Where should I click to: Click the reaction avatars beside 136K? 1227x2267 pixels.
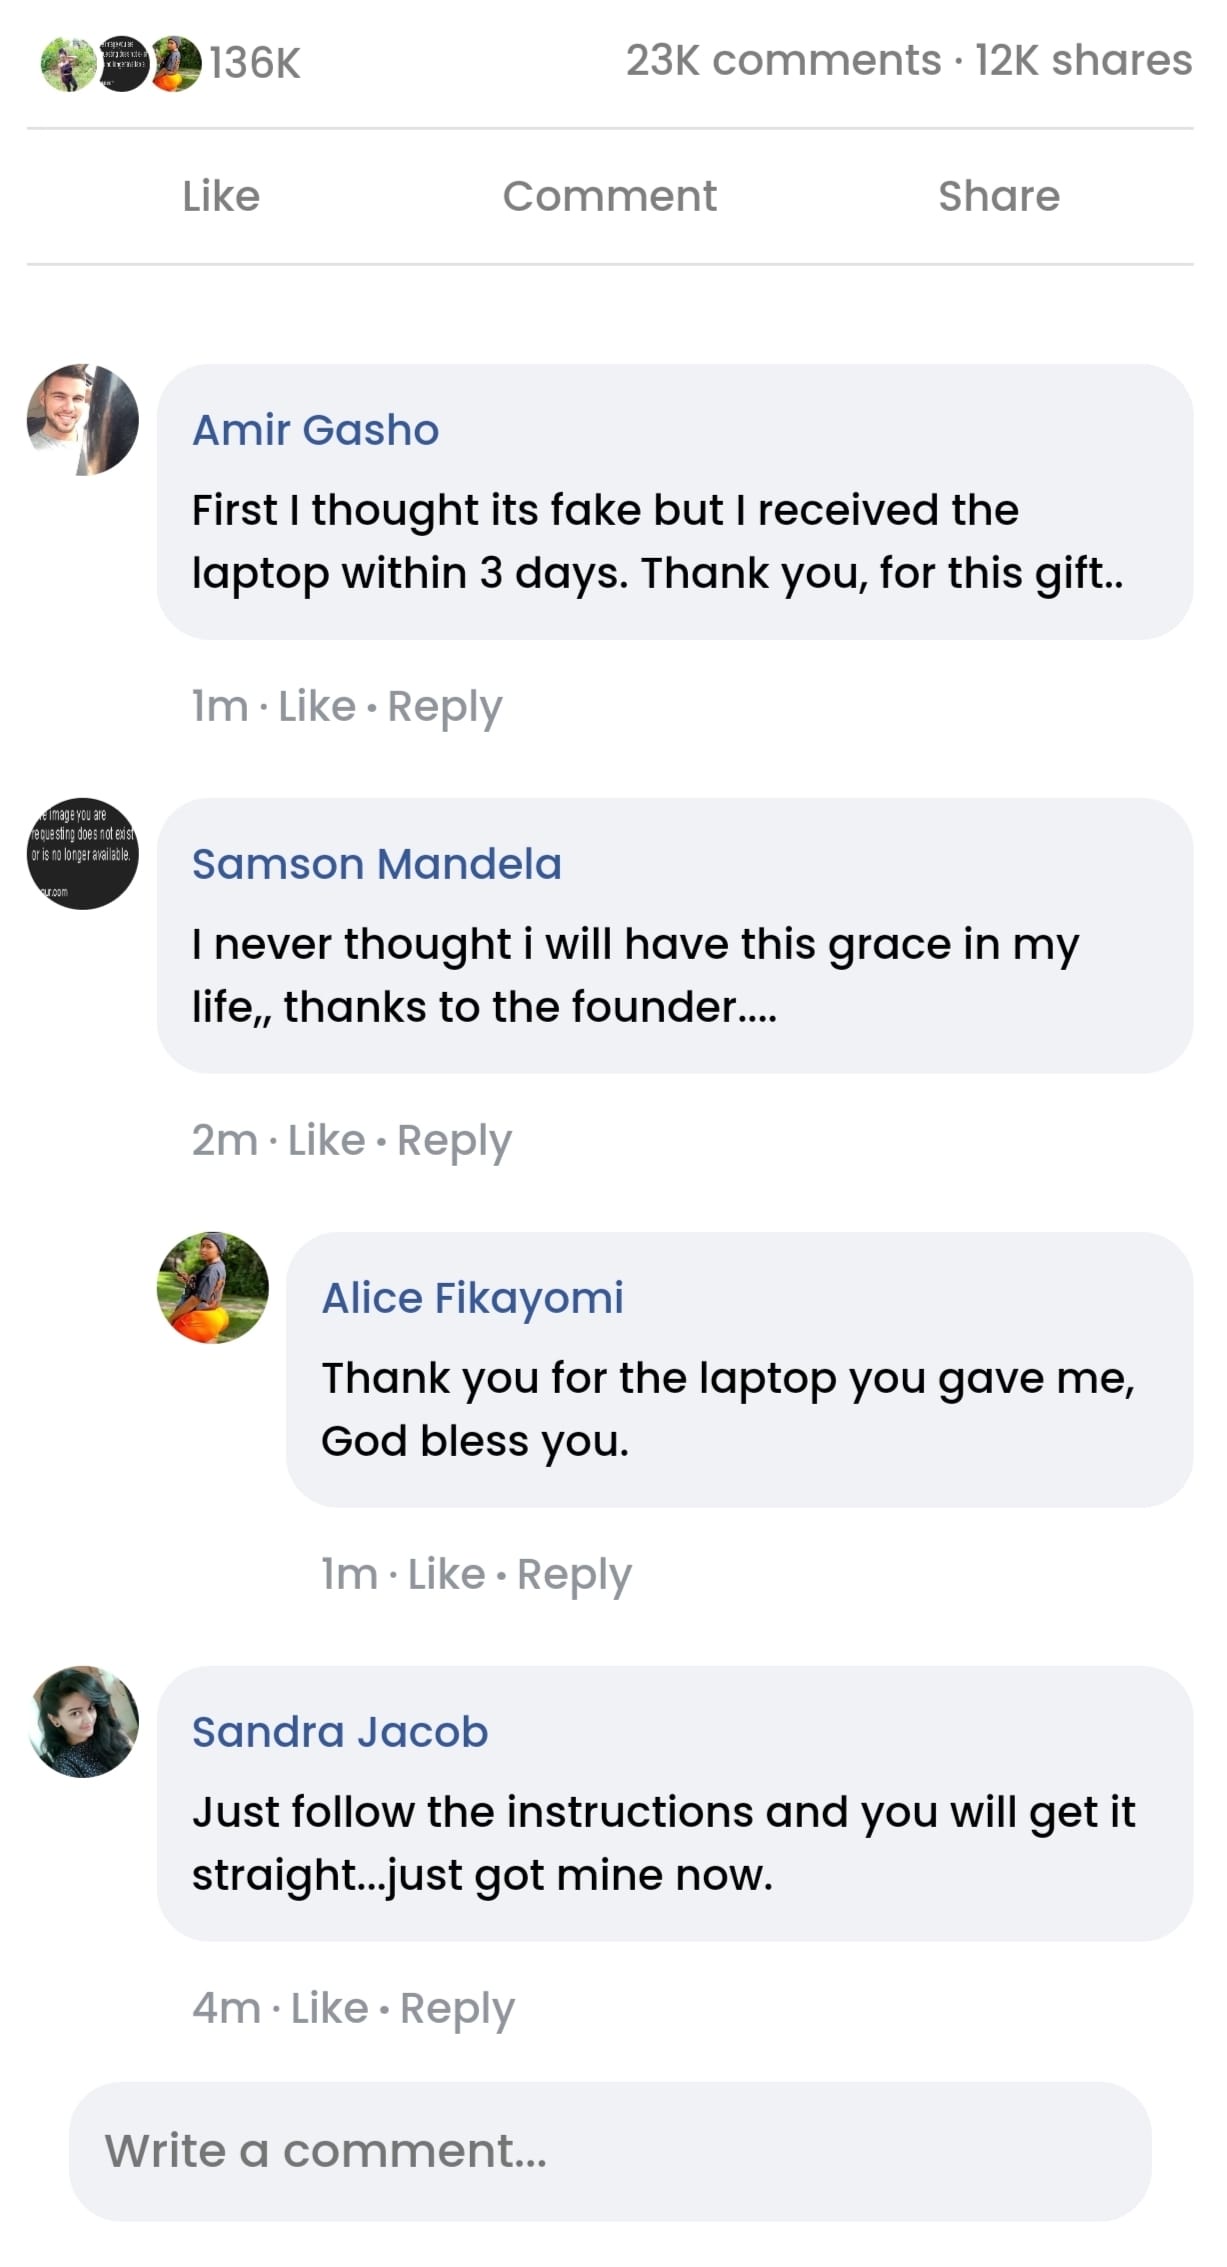[x=121, y=63]
